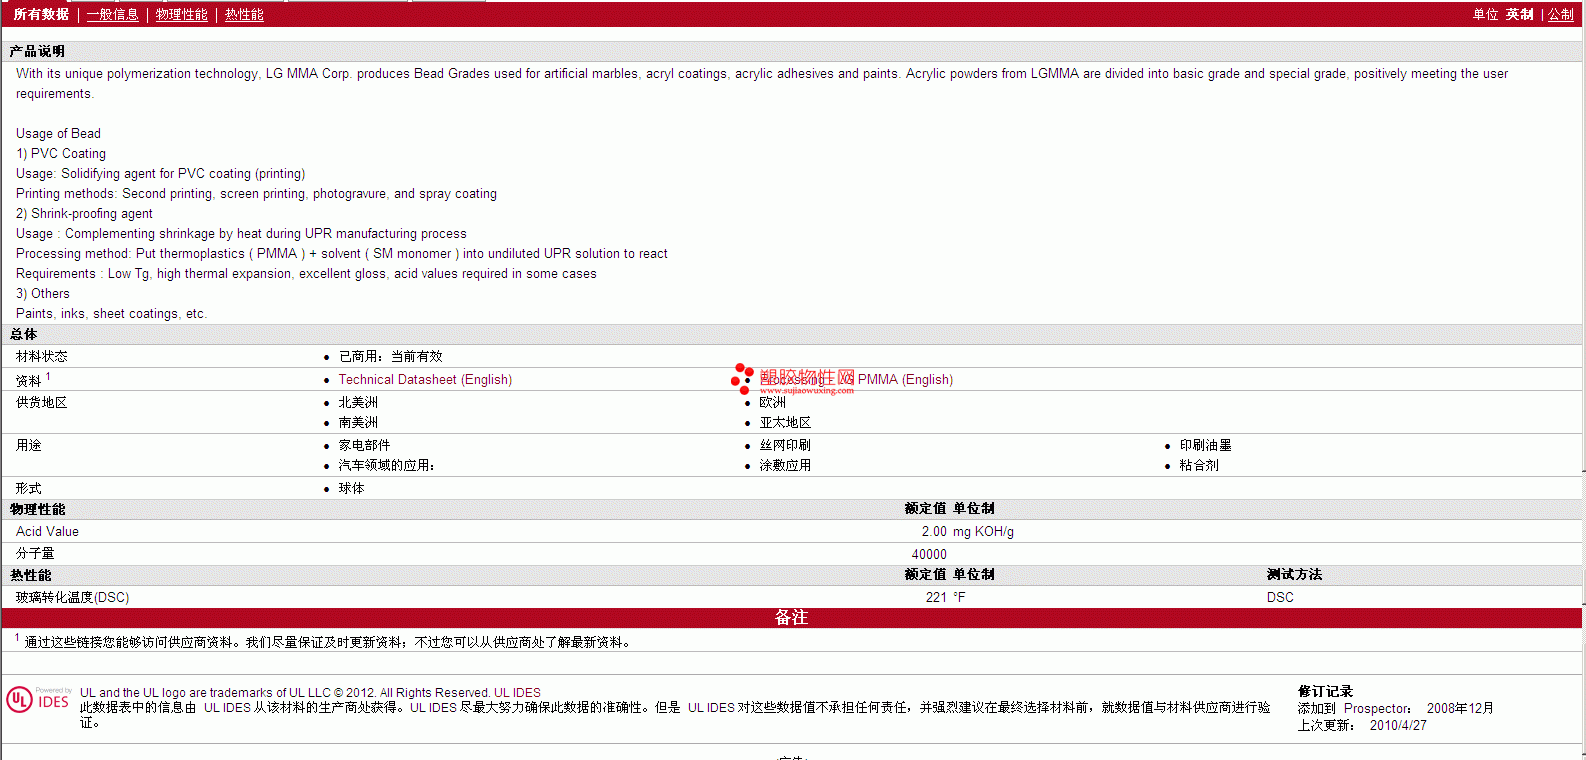The image size is (1586, 760).
Task: Click the 备注 red banner
Action: pyautogui.click(x=791, y=618)
